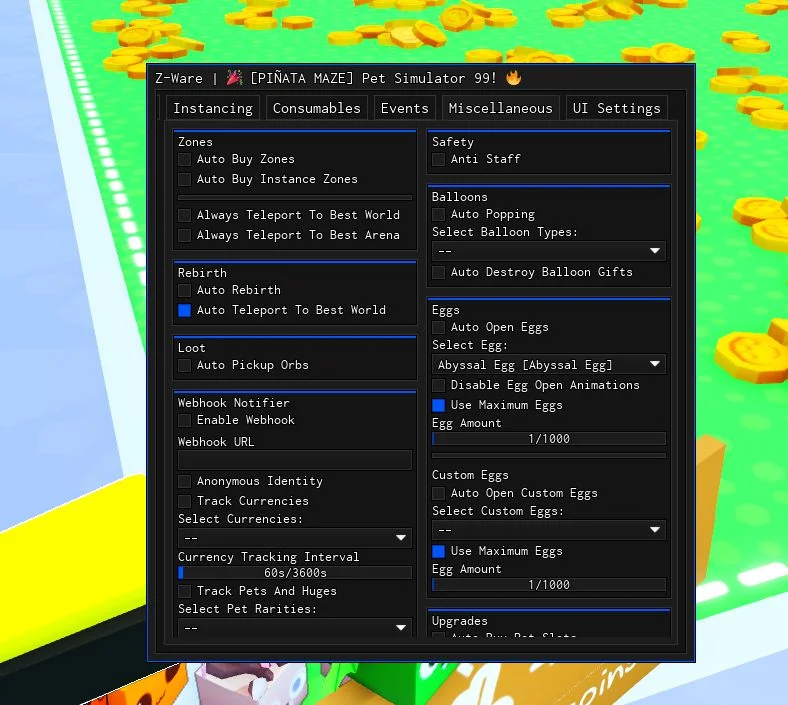Click the Webhook URL input field
Screen dimensions: 788x705
click(x=295, y=460)
